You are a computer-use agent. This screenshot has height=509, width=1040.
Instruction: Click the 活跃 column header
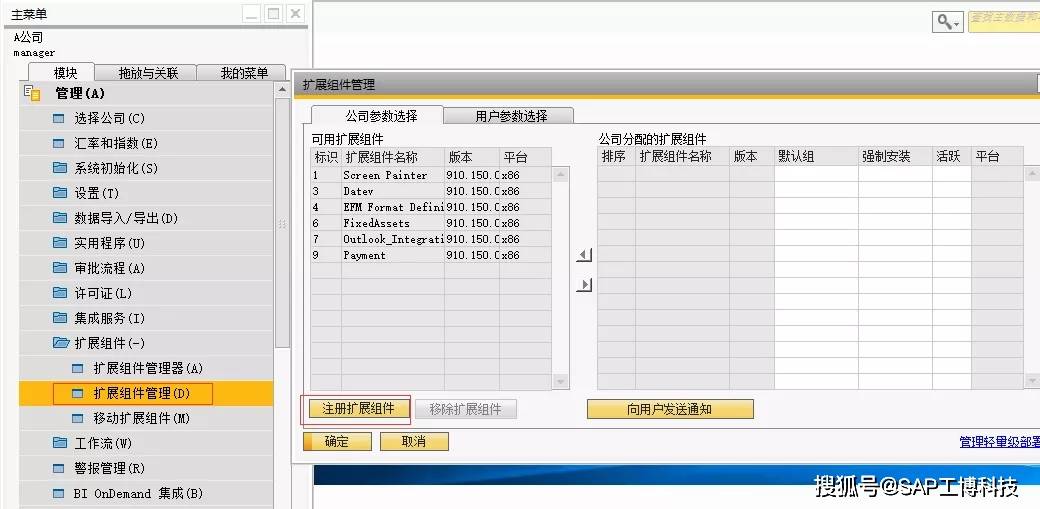click(x=952, y=157)
